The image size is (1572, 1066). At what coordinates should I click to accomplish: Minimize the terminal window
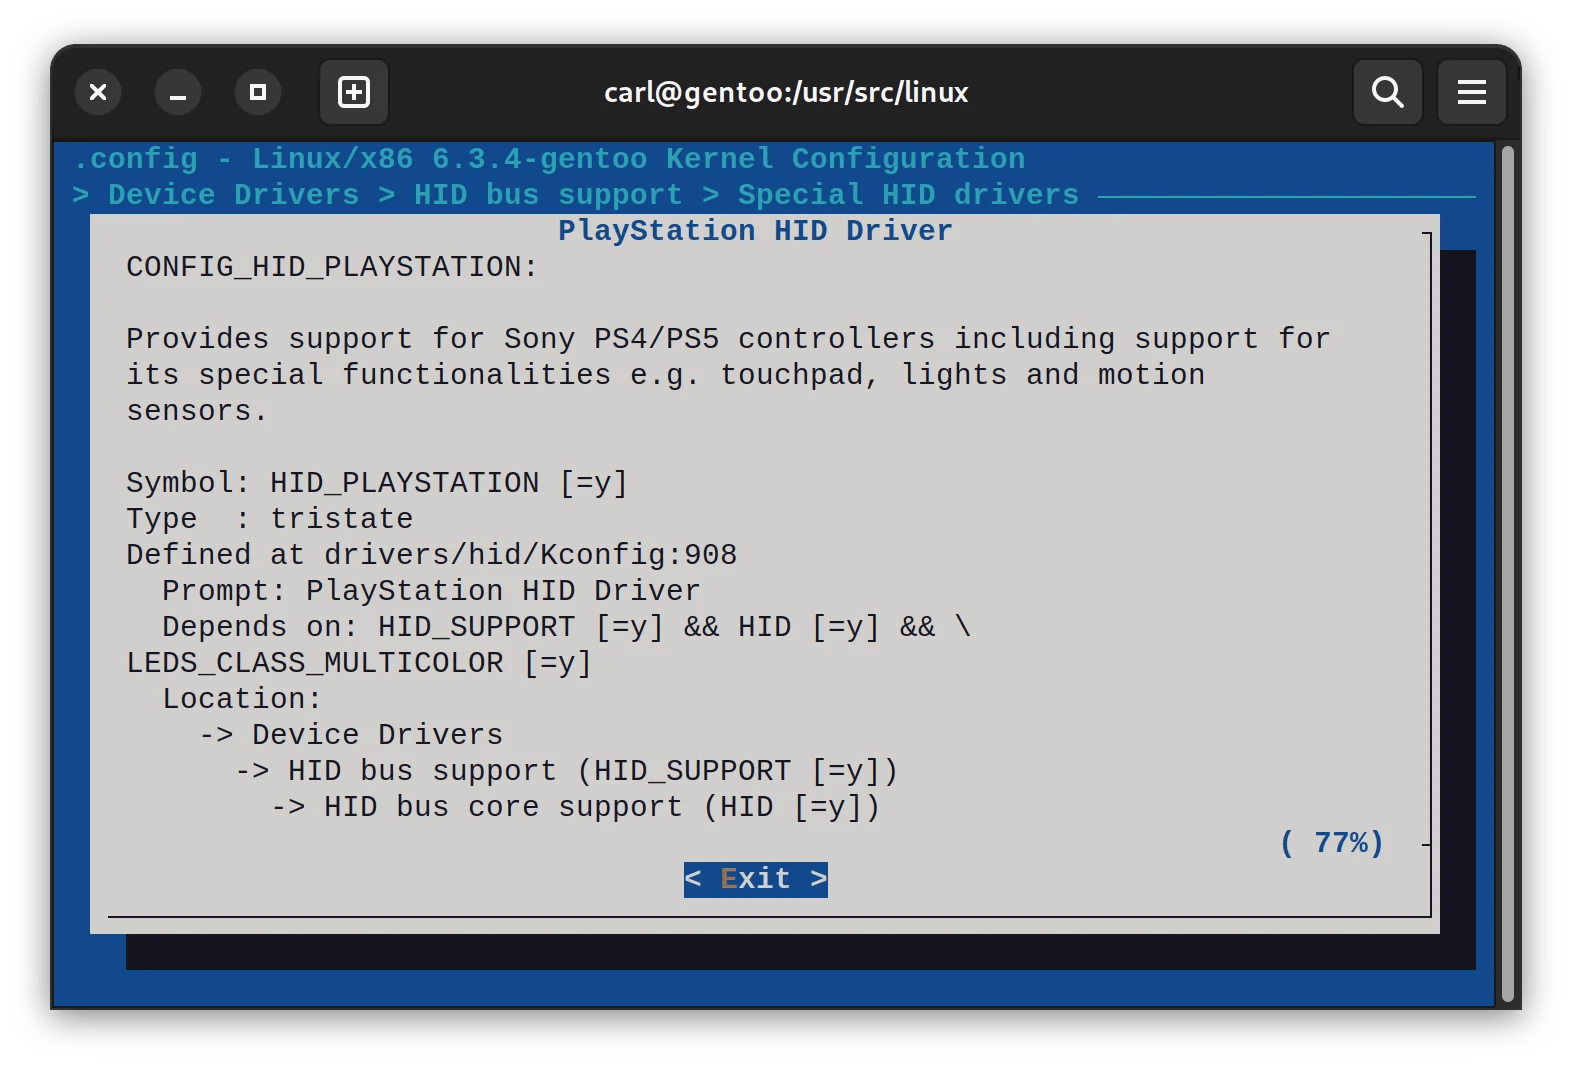[178, 92]
